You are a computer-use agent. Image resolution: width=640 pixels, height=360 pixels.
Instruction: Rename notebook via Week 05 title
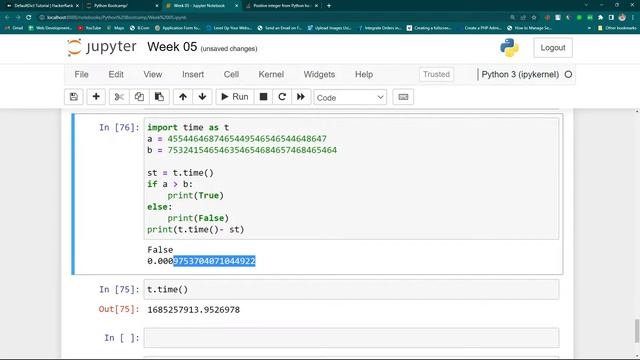[x=172, y=47]
